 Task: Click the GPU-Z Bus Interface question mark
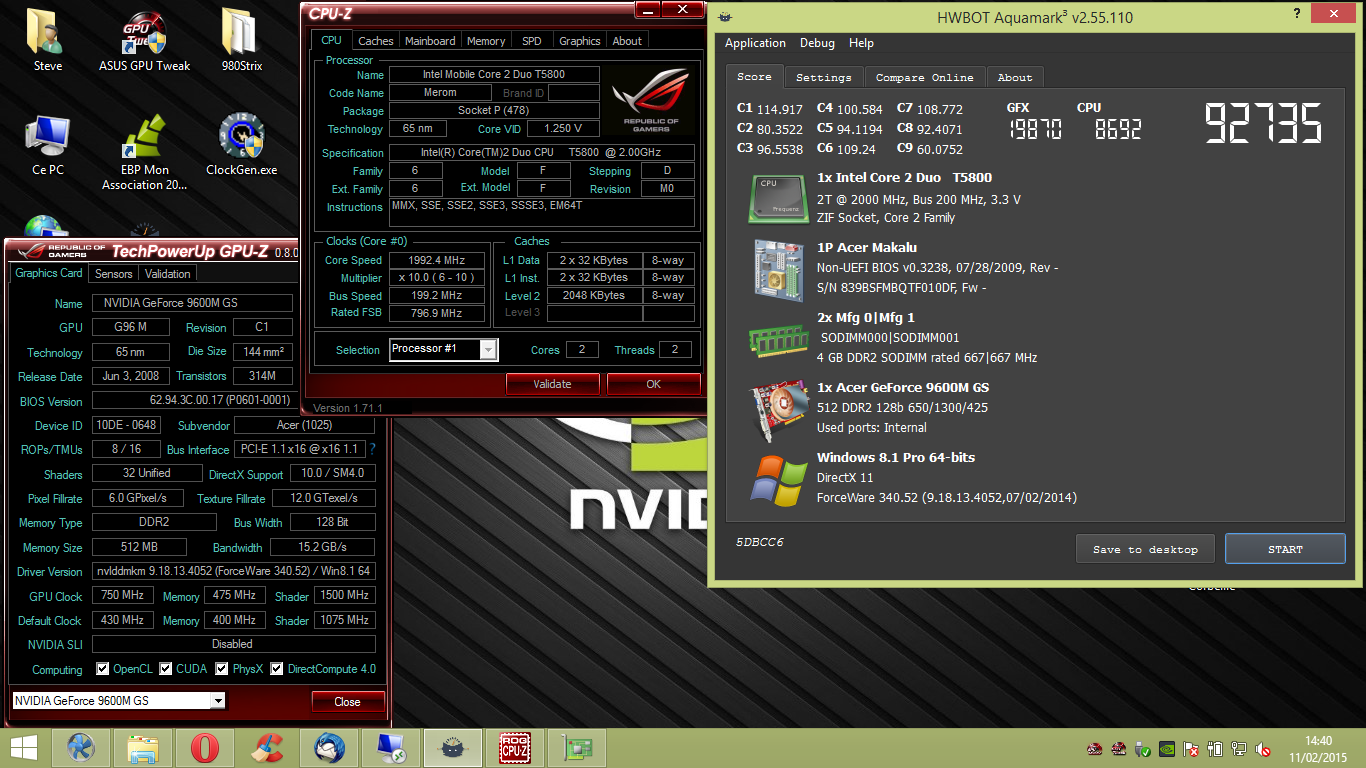click(x=373, y=450)
